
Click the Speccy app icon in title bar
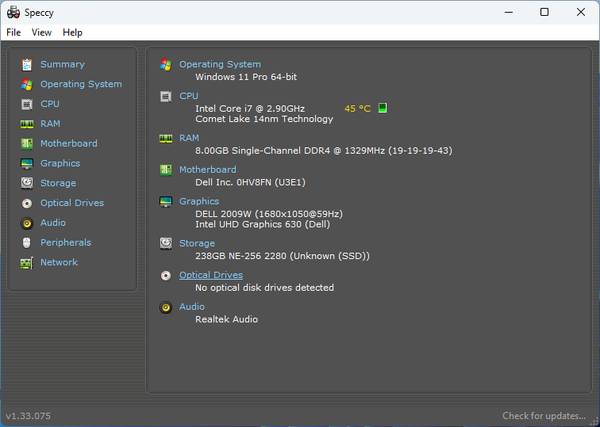tap(12, 12)
